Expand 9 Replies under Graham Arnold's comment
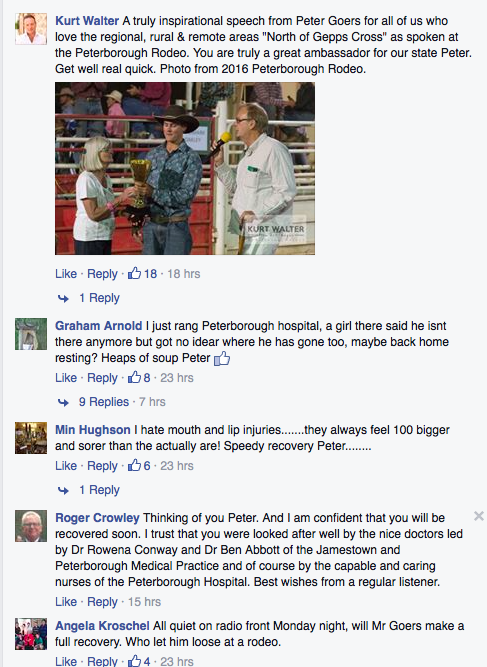487x667 pixels. click(104, 402)
